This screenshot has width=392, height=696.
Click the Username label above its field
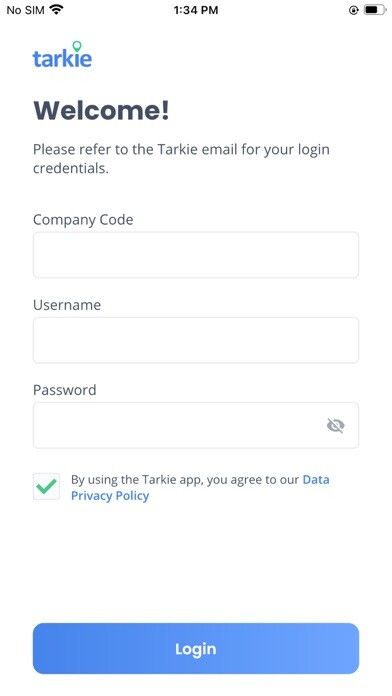[x=67, y=305]
